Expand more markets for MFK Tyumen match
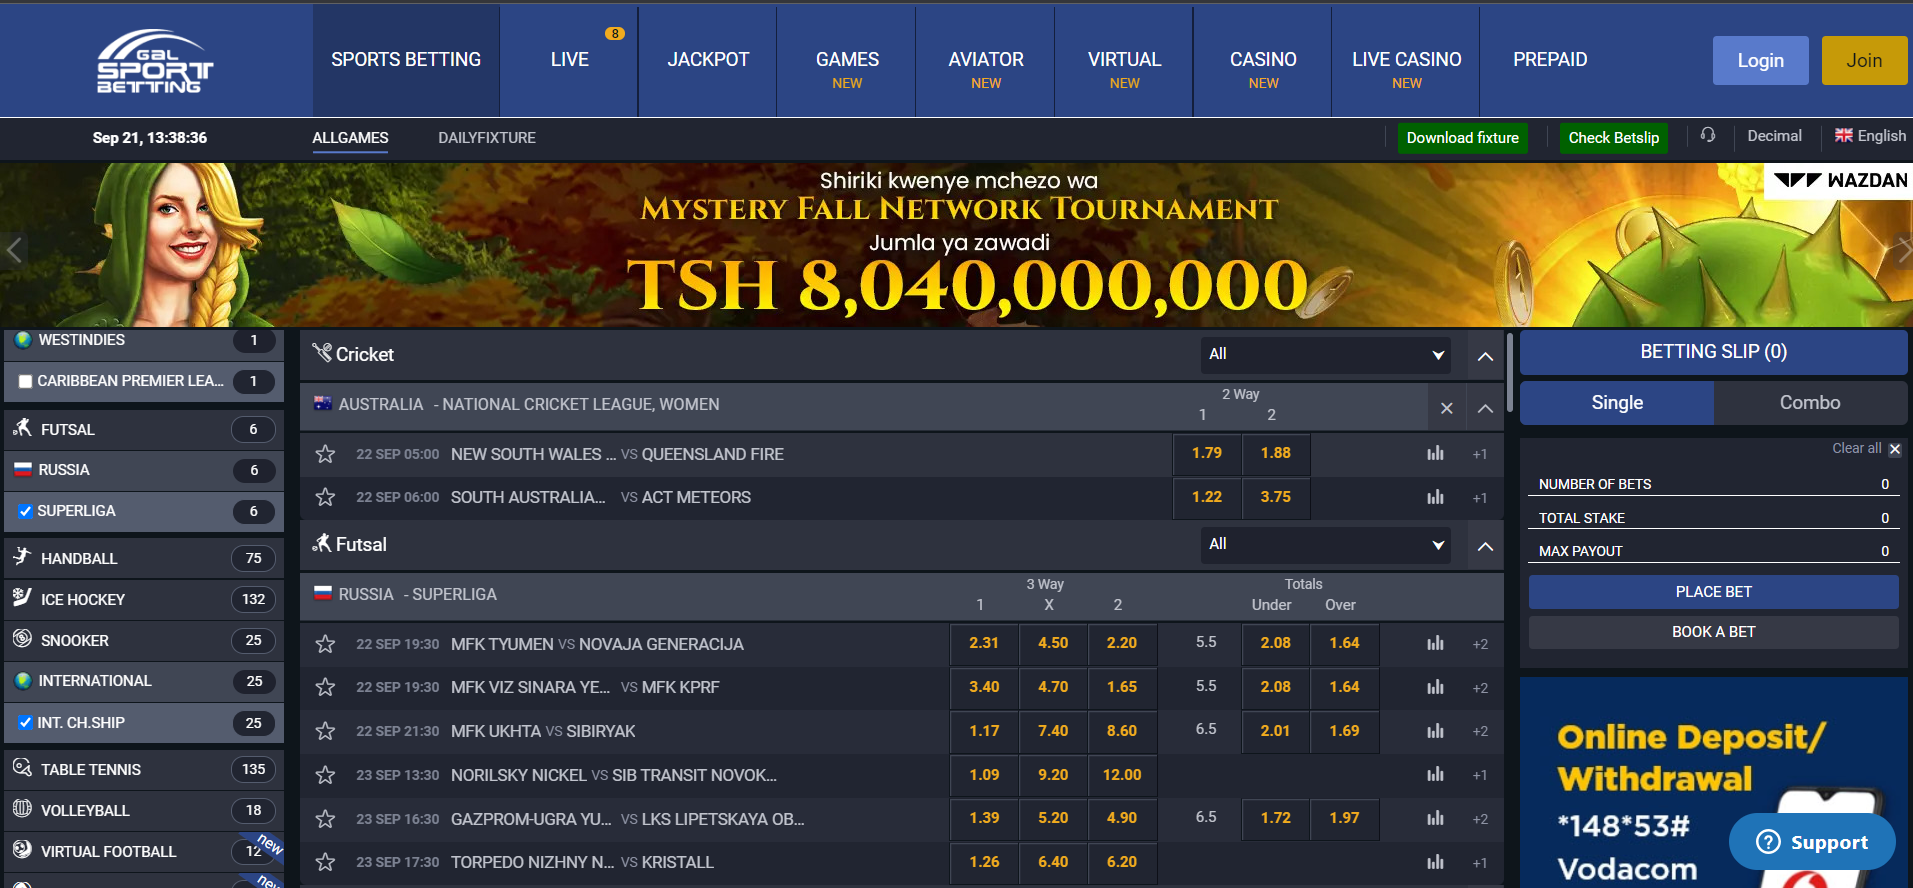 (1480, 644)
